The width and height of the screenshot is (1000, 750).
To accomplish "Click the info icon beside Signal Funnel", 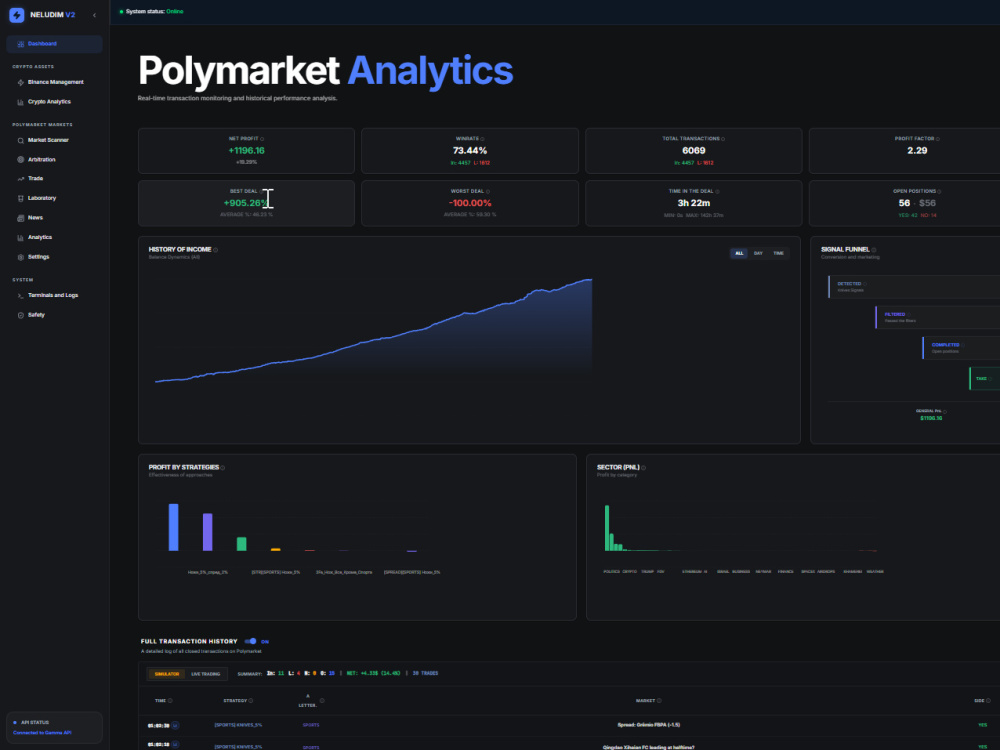I will pos(874,250).
